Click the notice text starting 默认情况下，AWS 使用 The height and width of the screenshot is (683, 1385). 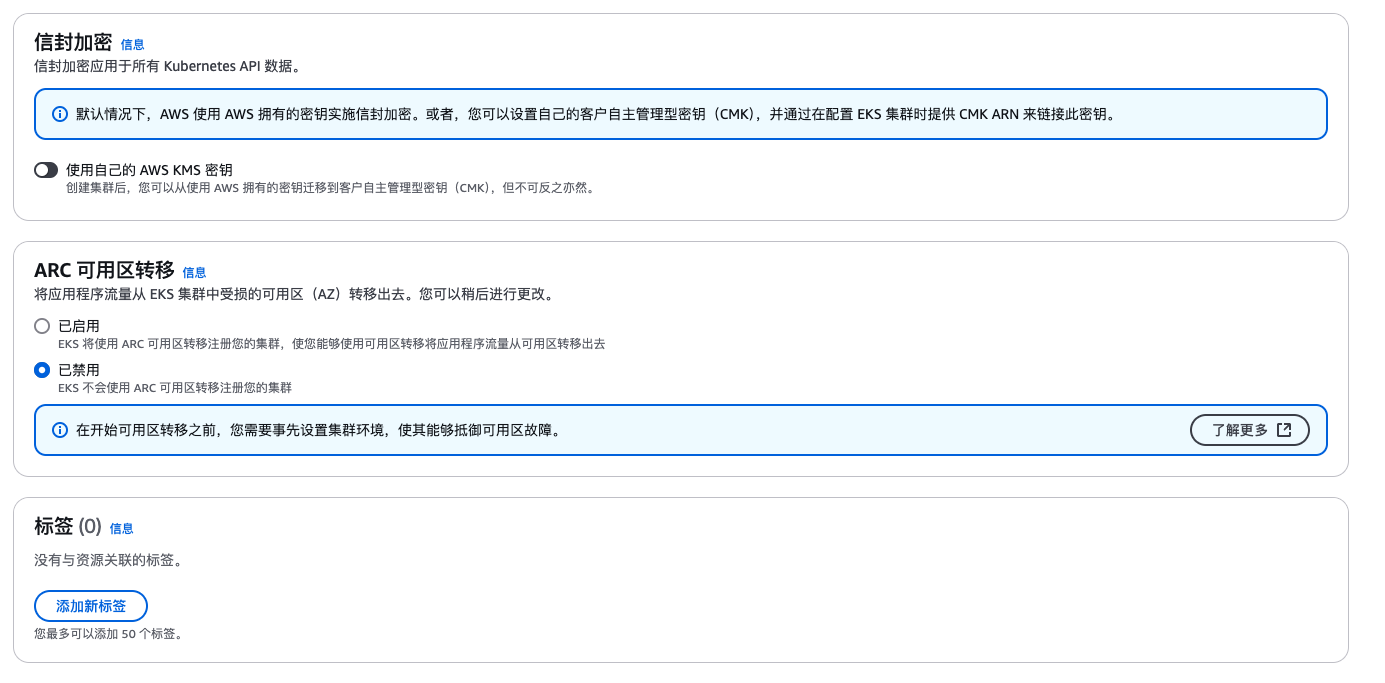coord(596,114)
